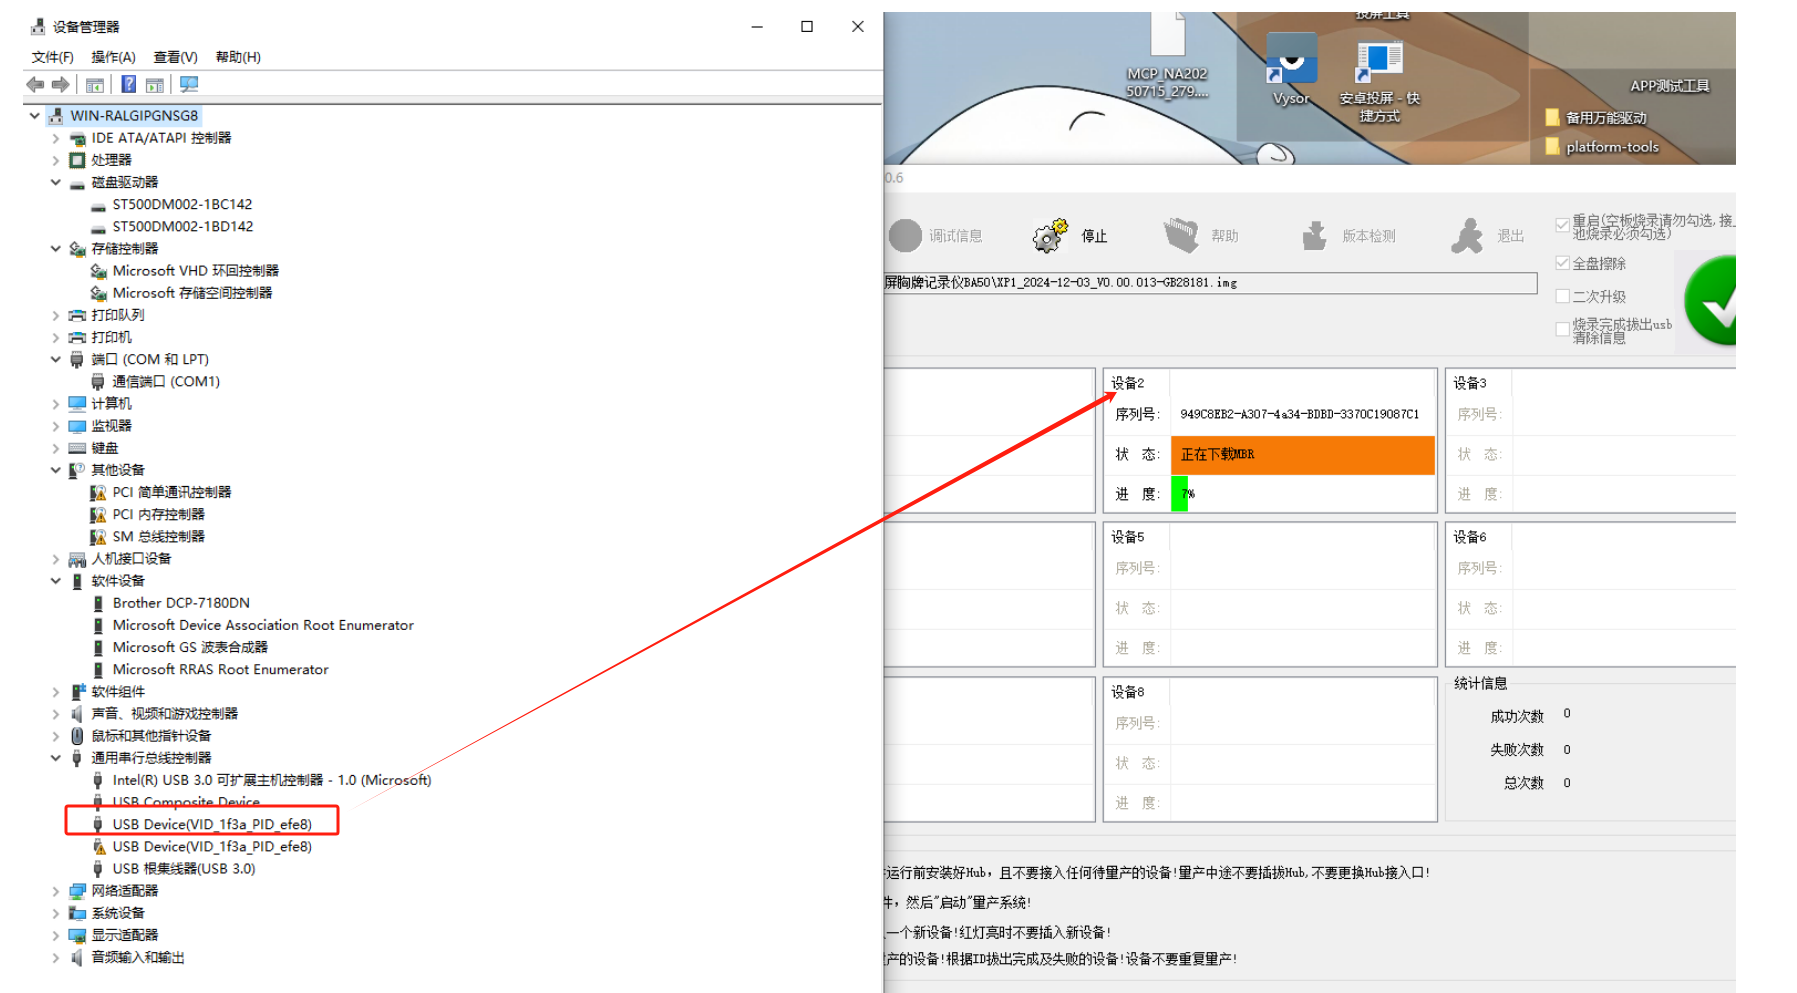Click the blue question mark help icon
1797x993 pixels.
click(x=129, y=85)
